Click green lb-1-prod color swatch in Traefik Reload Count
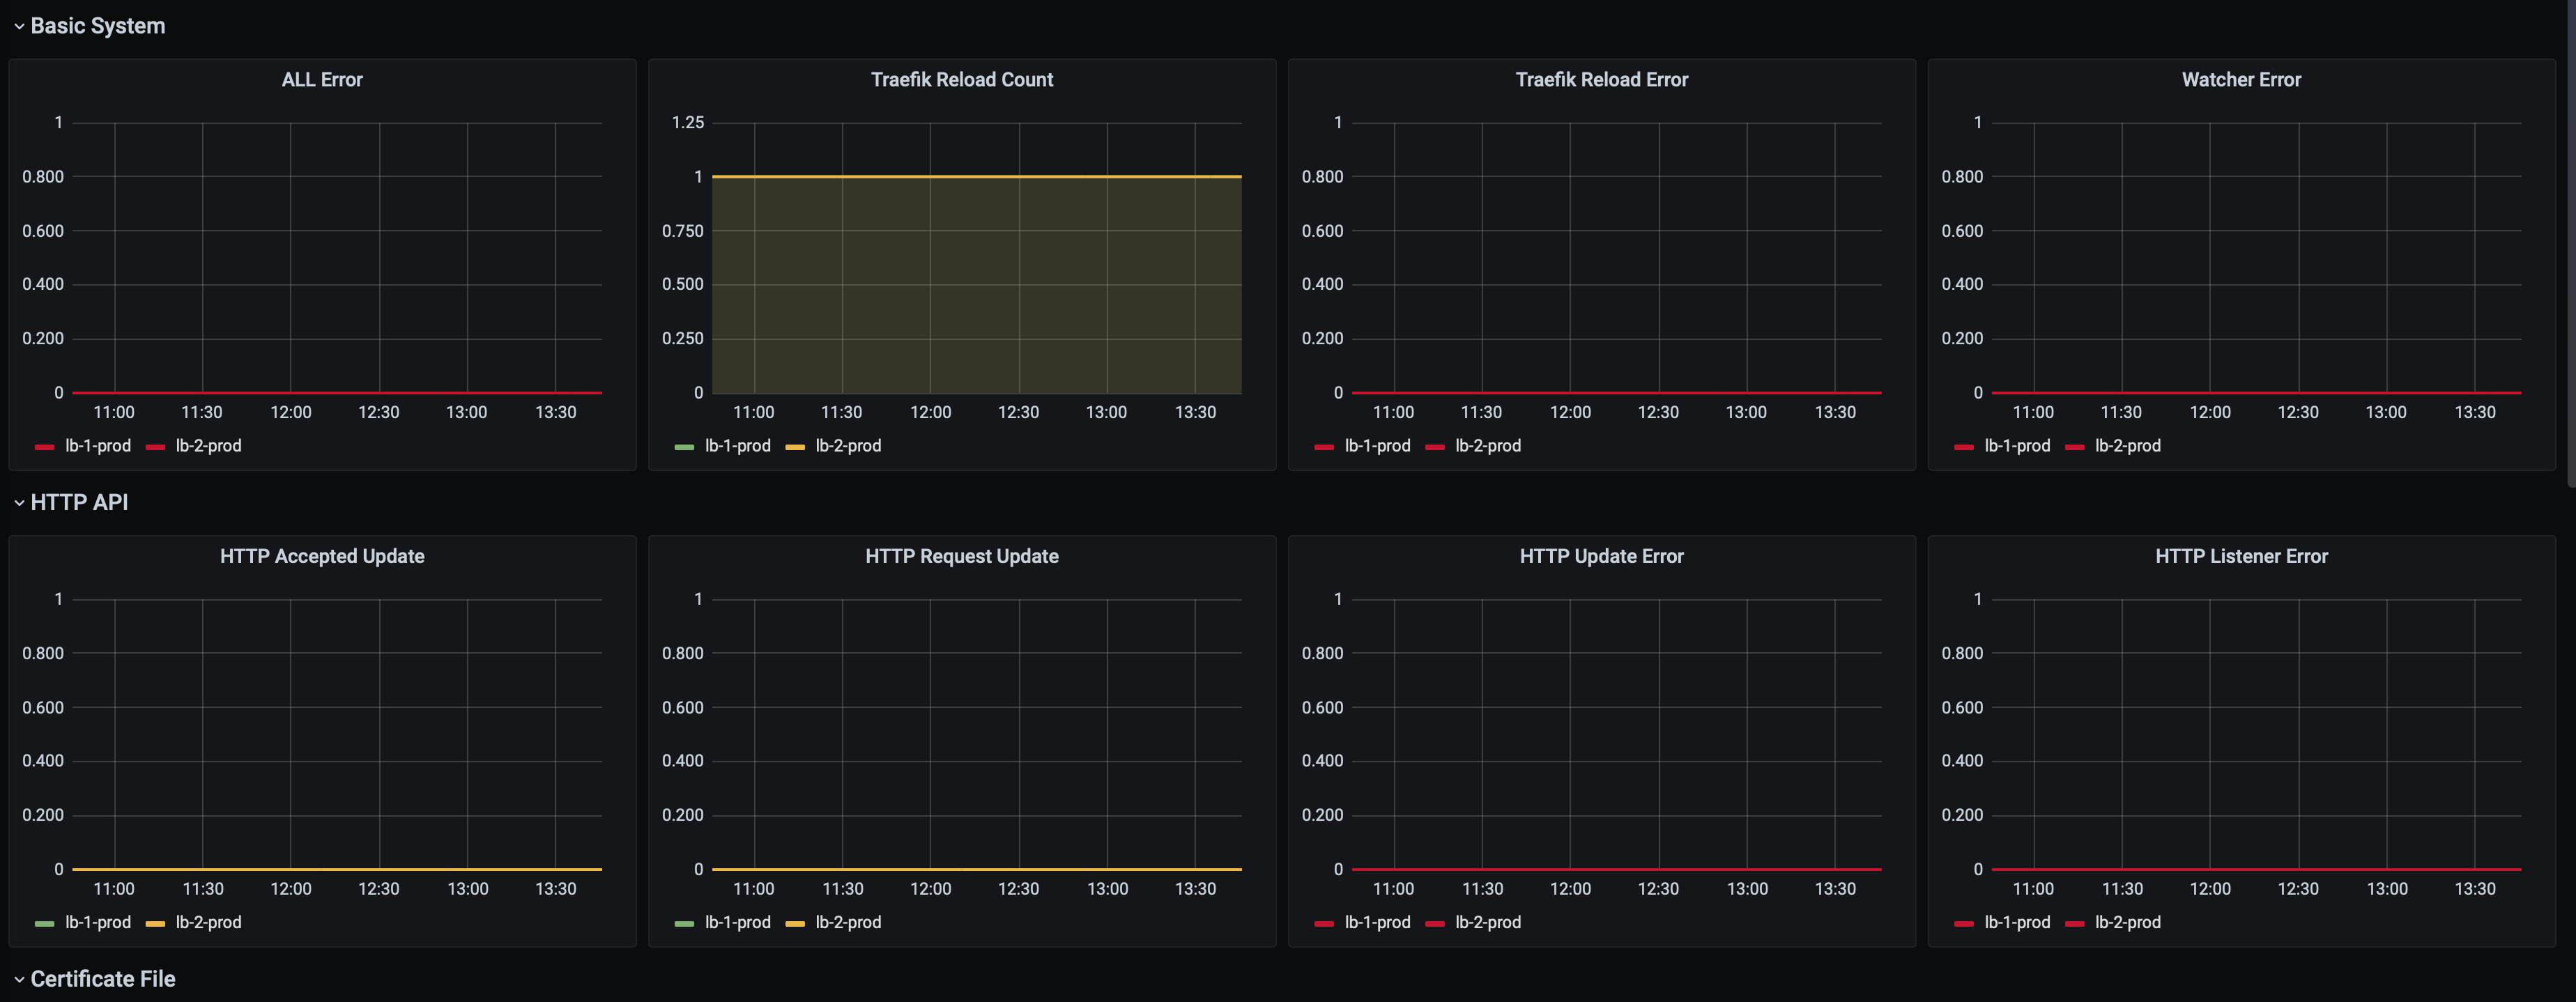The image size is (2576, 1002). (x=684, y=447)
